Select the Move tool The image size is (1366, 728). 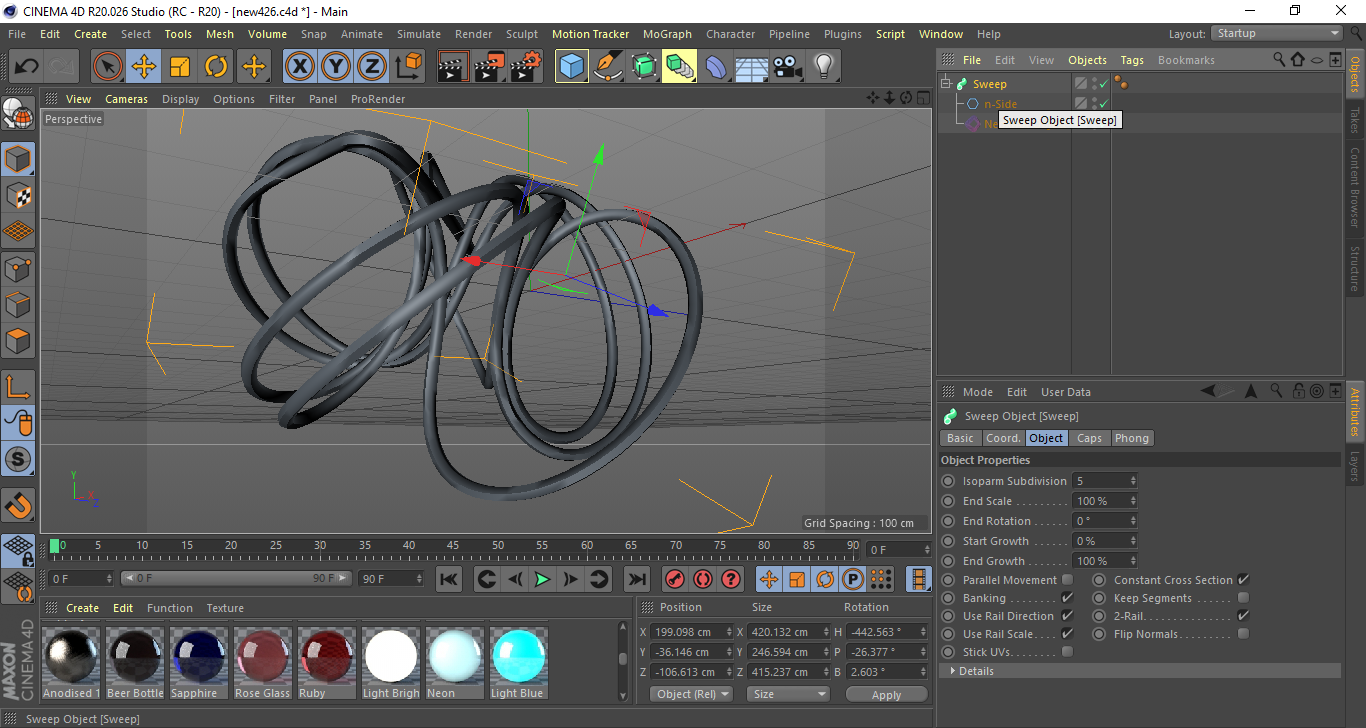point(144,67)
